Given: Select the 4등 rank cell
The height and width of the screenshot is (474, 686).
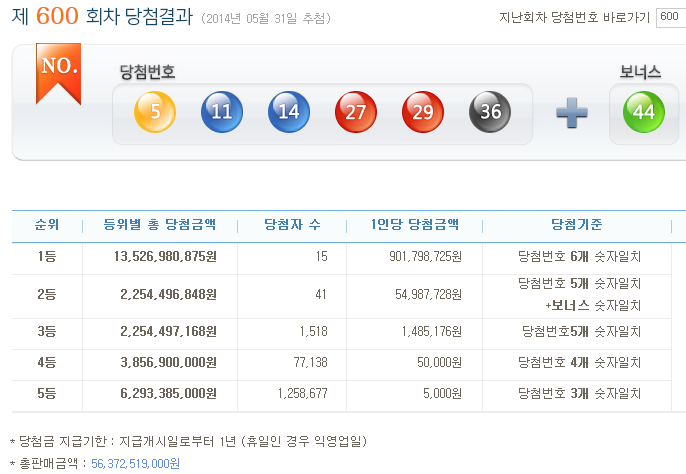Looking at the screenshot, I should click(x=47, y=362).
